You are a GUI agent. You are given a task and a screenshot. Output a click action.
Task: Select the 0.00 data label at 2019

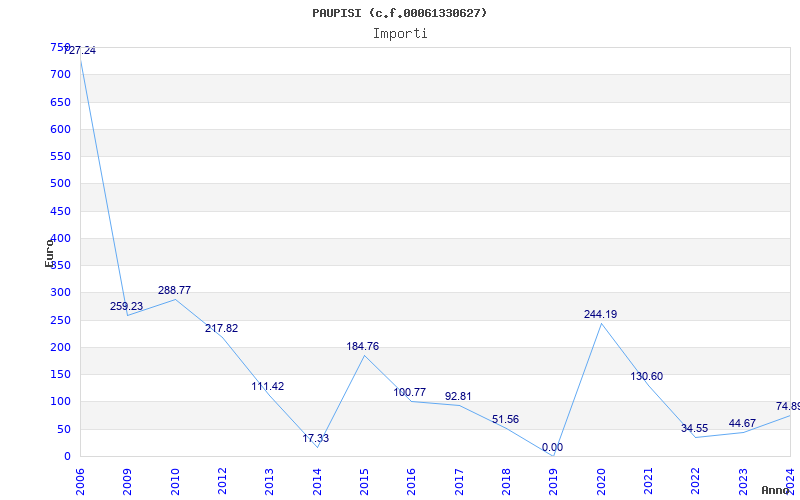point(552,447)
